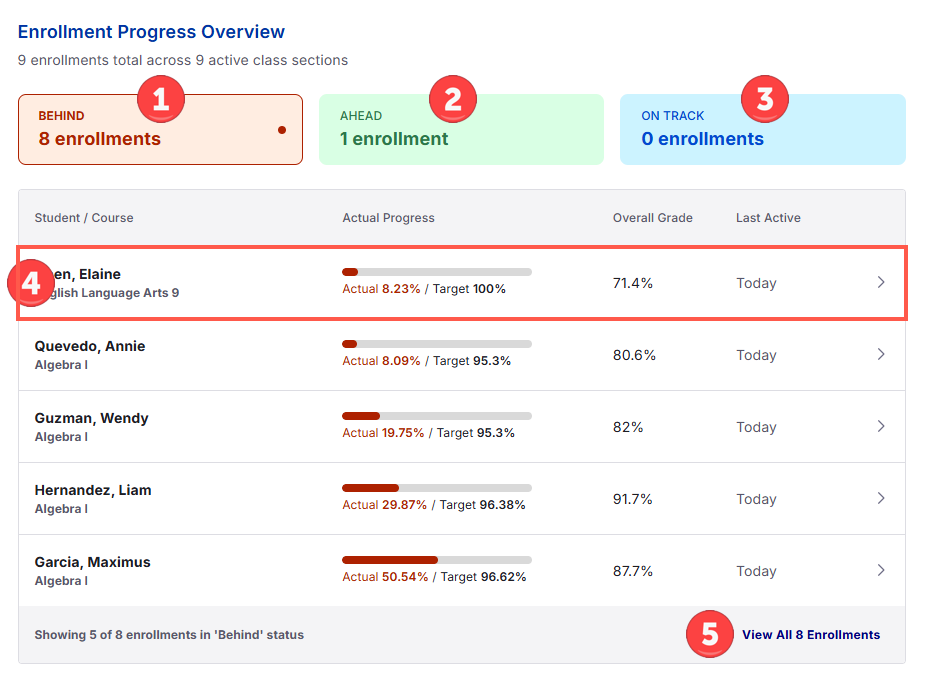This screenshot has width=925, height=674.
Task: Click the 87.7% overall grade value
Action: [632, 571]
